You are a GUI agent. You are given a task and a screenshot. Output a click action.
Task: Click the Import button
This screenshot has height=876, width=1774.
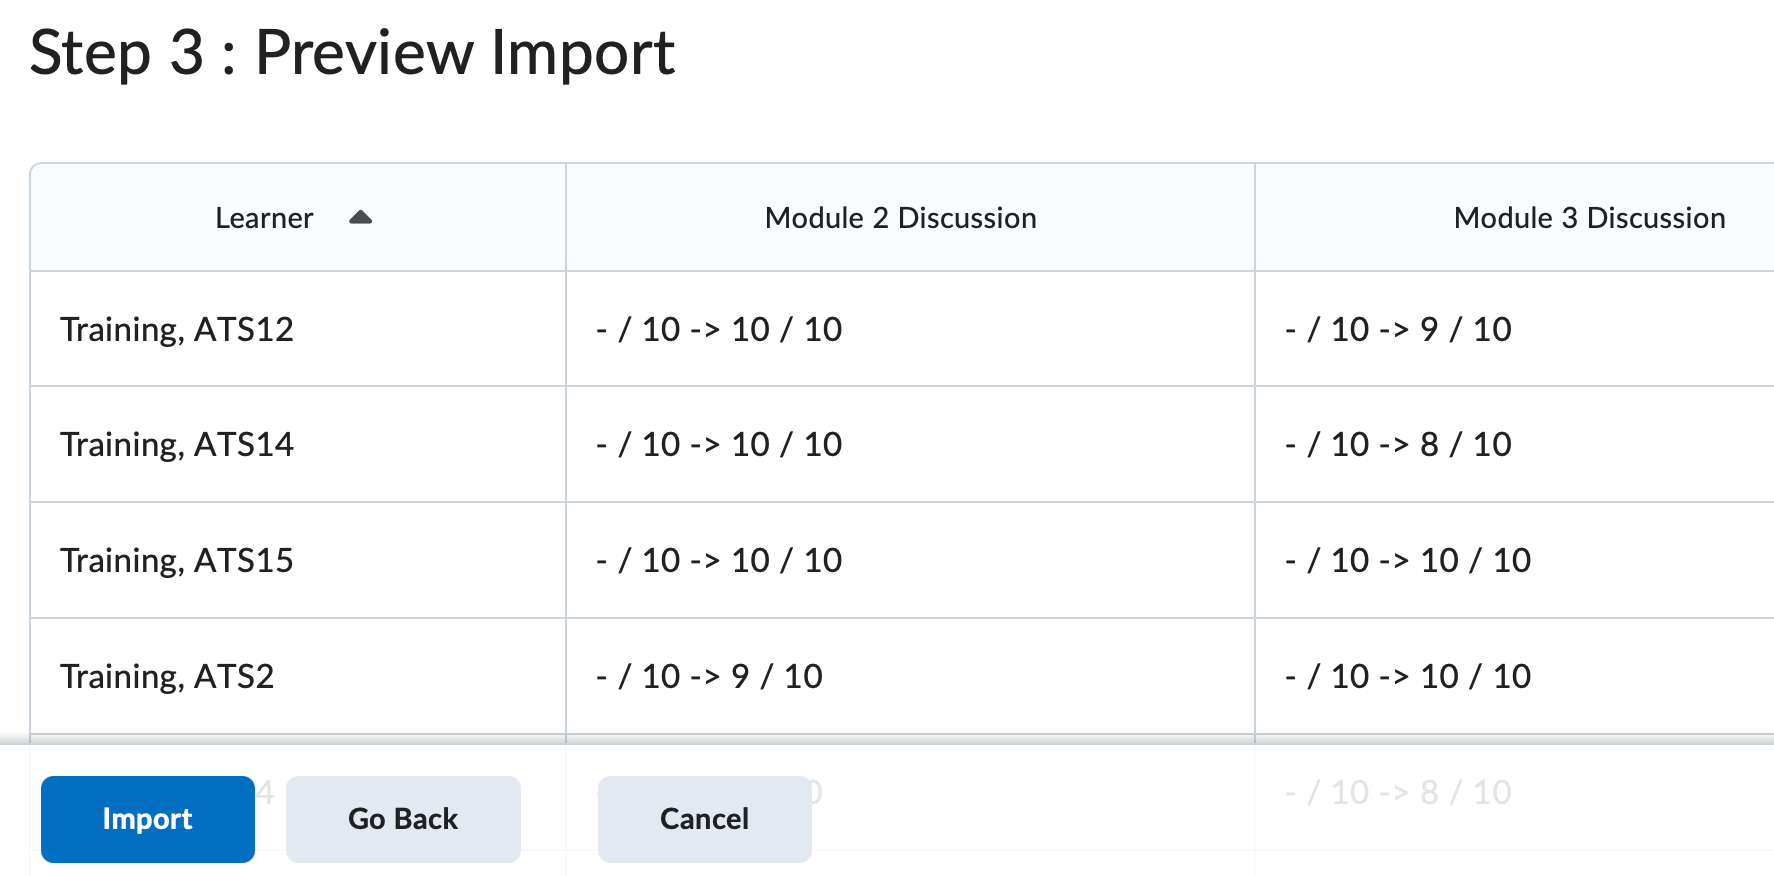[x=147, y=819]
